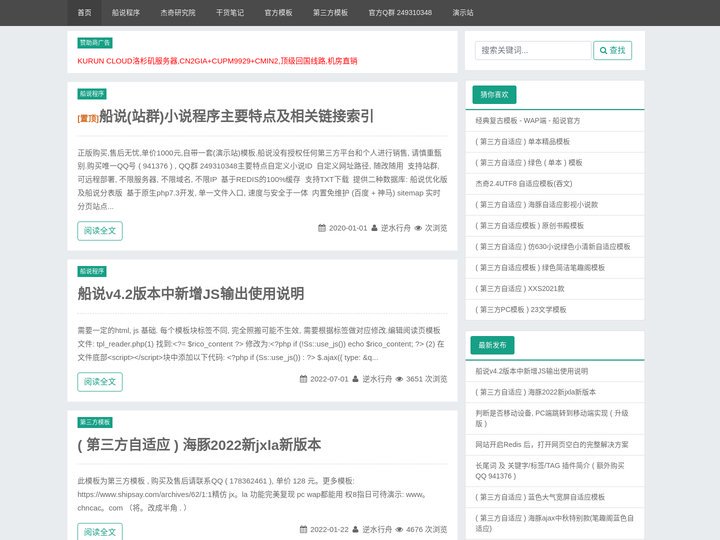
Task: Click the eye views icon in the 2020-01-01 post
Action: point(418,228)
